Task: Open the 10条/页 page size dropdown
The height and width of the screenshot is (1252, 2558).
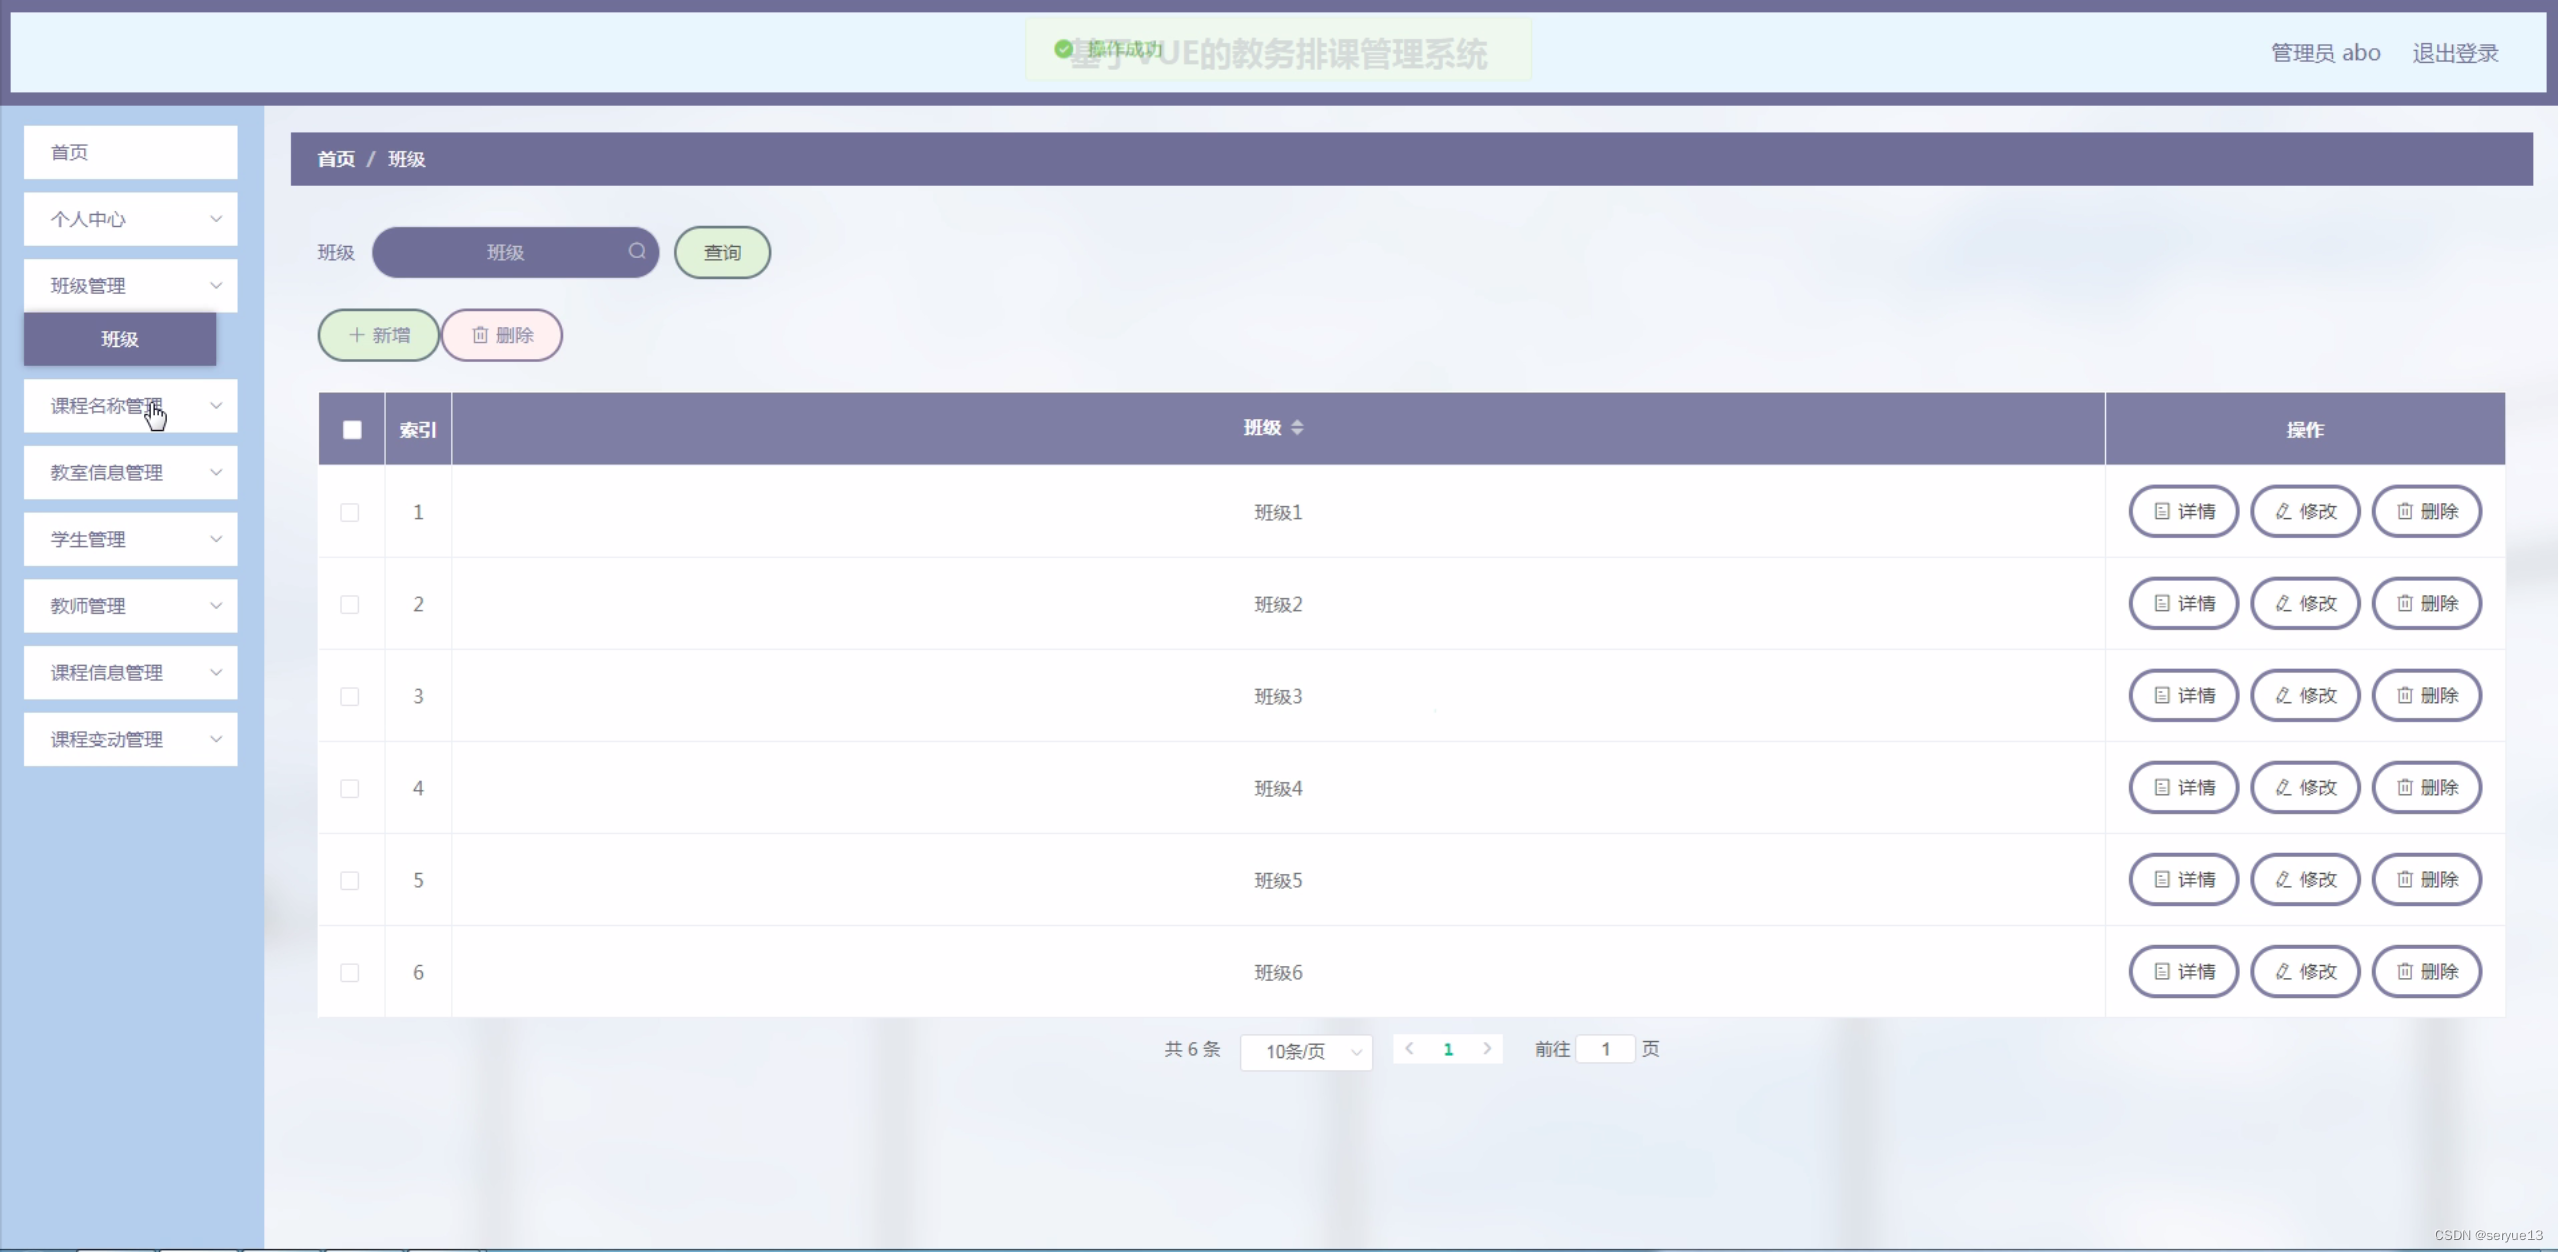Action: [1306, 1051]
